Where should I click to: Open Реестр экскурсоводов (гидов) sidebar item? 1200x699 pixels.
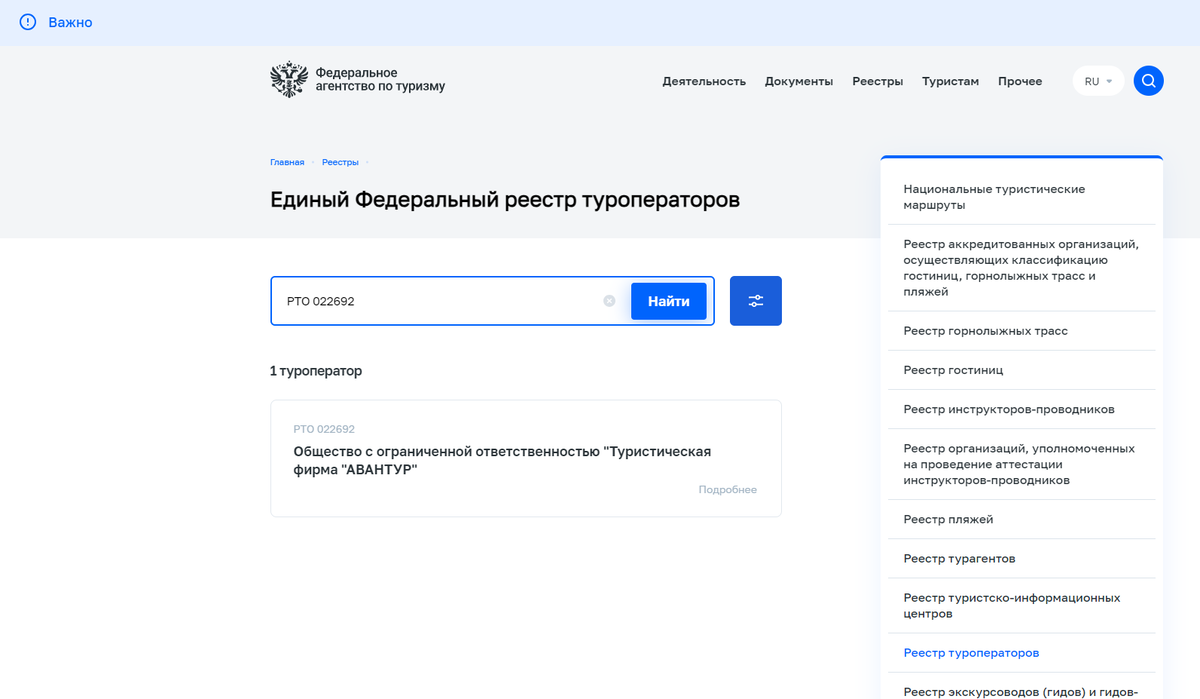point(1022,688)
